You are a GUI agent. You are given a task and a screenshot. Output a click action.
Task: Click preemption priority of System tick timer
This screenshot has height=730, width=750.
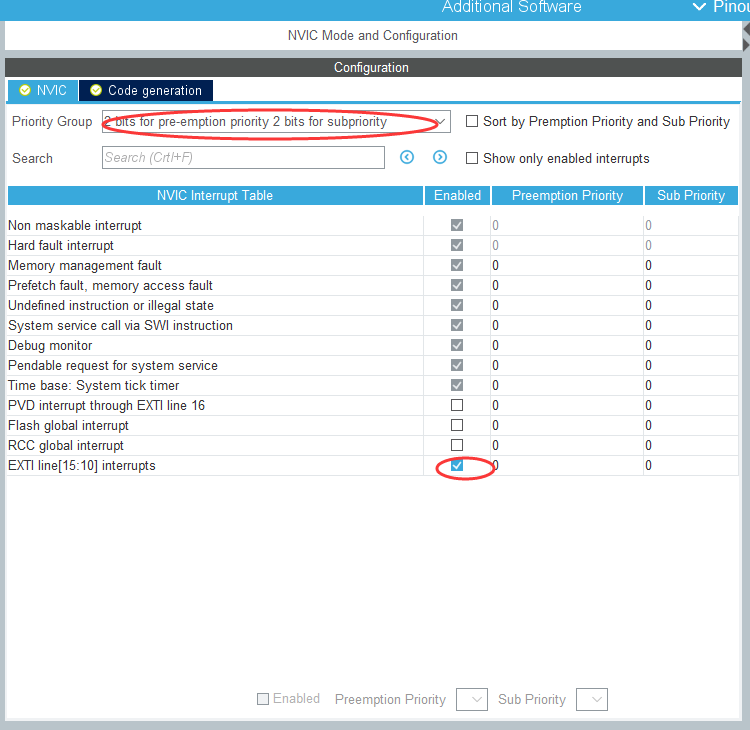pos(496,385)
